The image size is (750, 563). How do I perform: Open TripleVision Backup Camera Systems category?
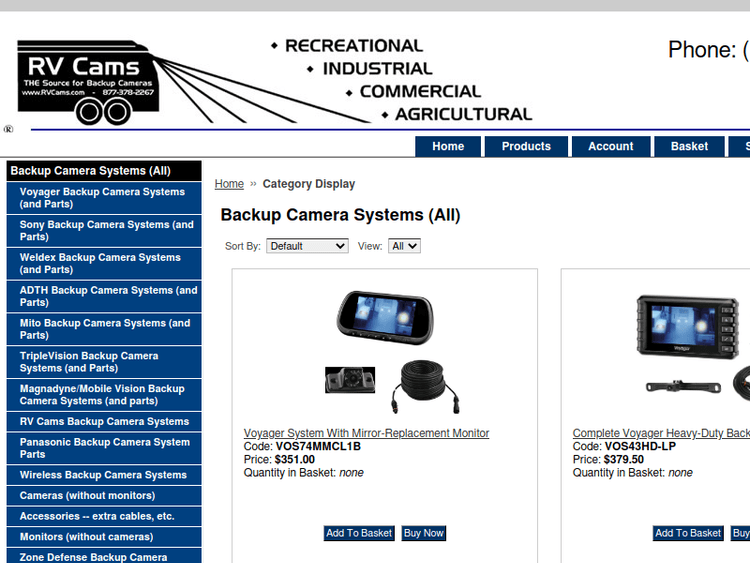point(104,362)
